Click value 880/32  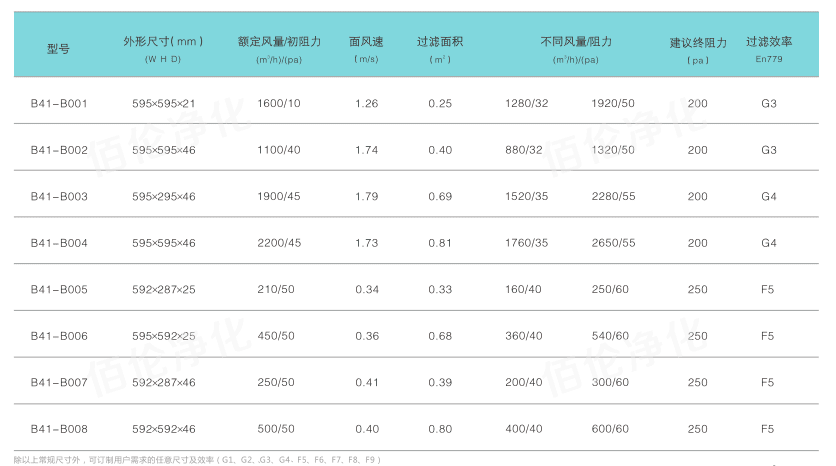[x=524, y=150]
